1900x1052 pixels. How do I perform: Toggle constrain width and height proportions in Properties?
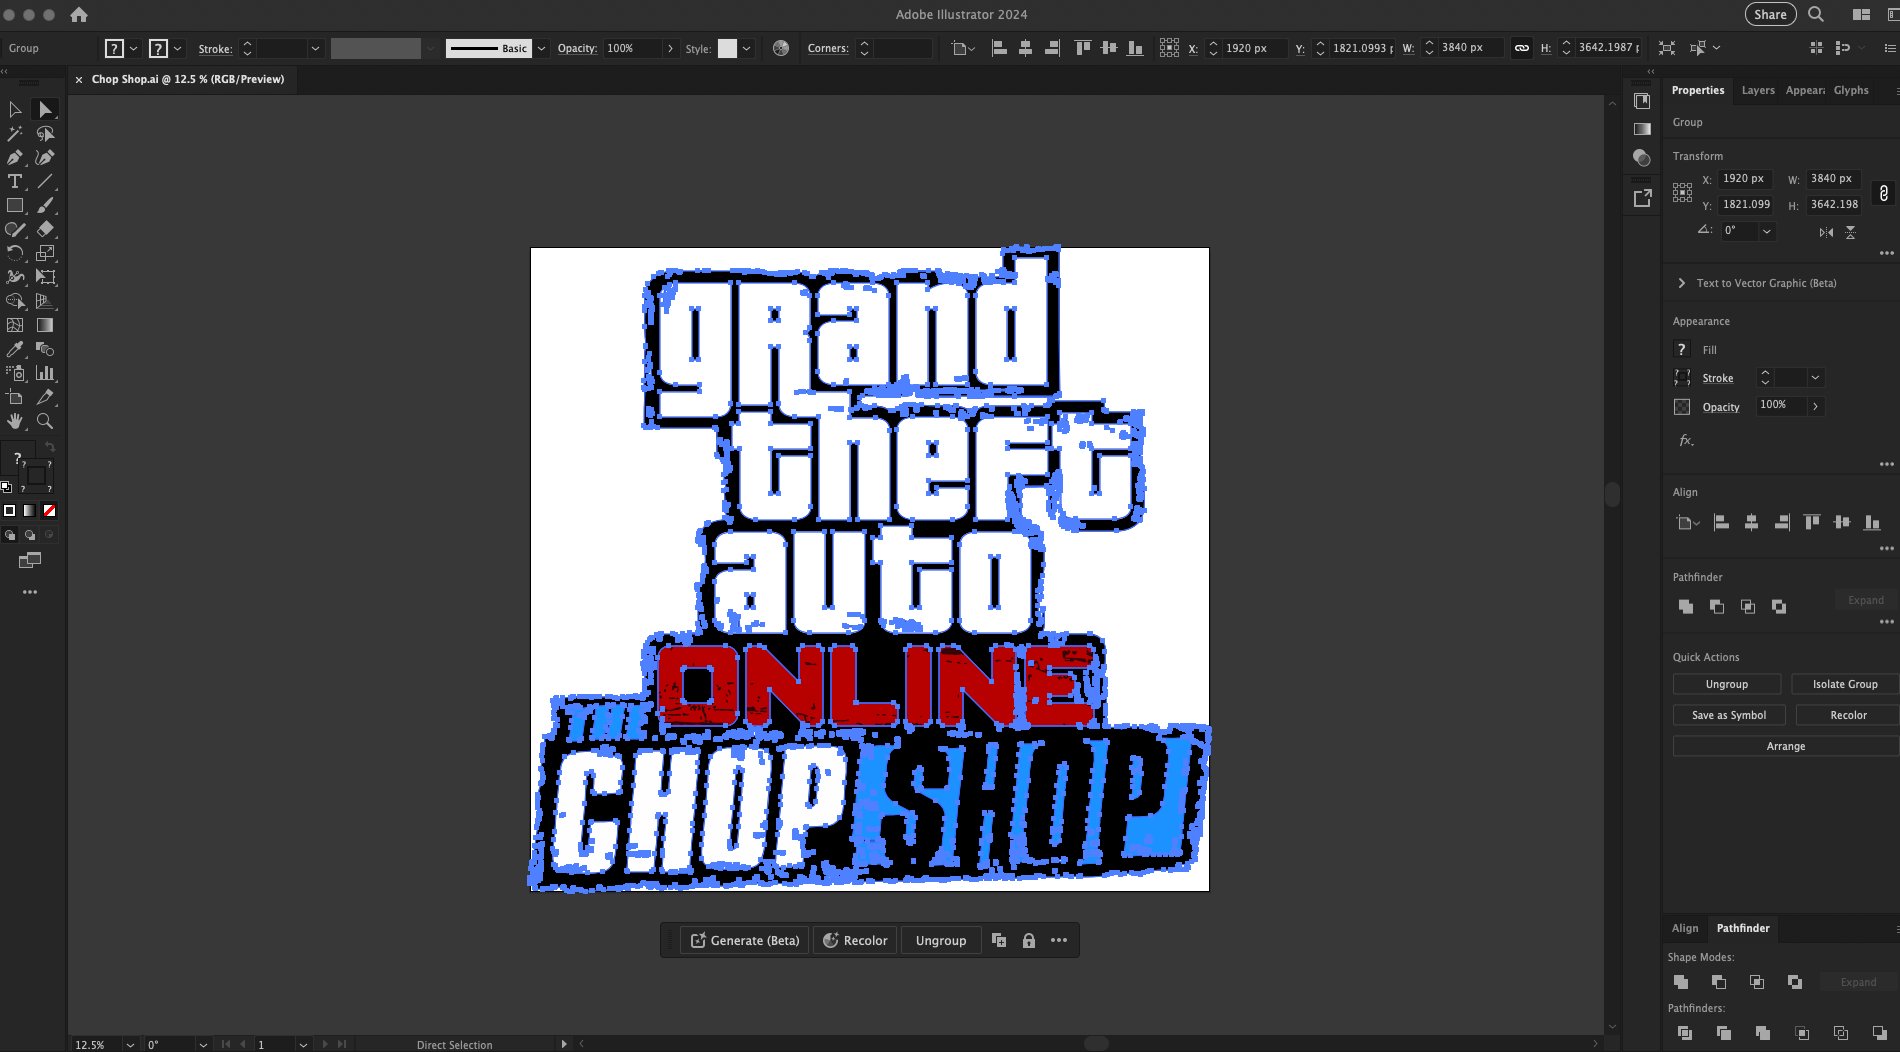[x=1884, y=193]
